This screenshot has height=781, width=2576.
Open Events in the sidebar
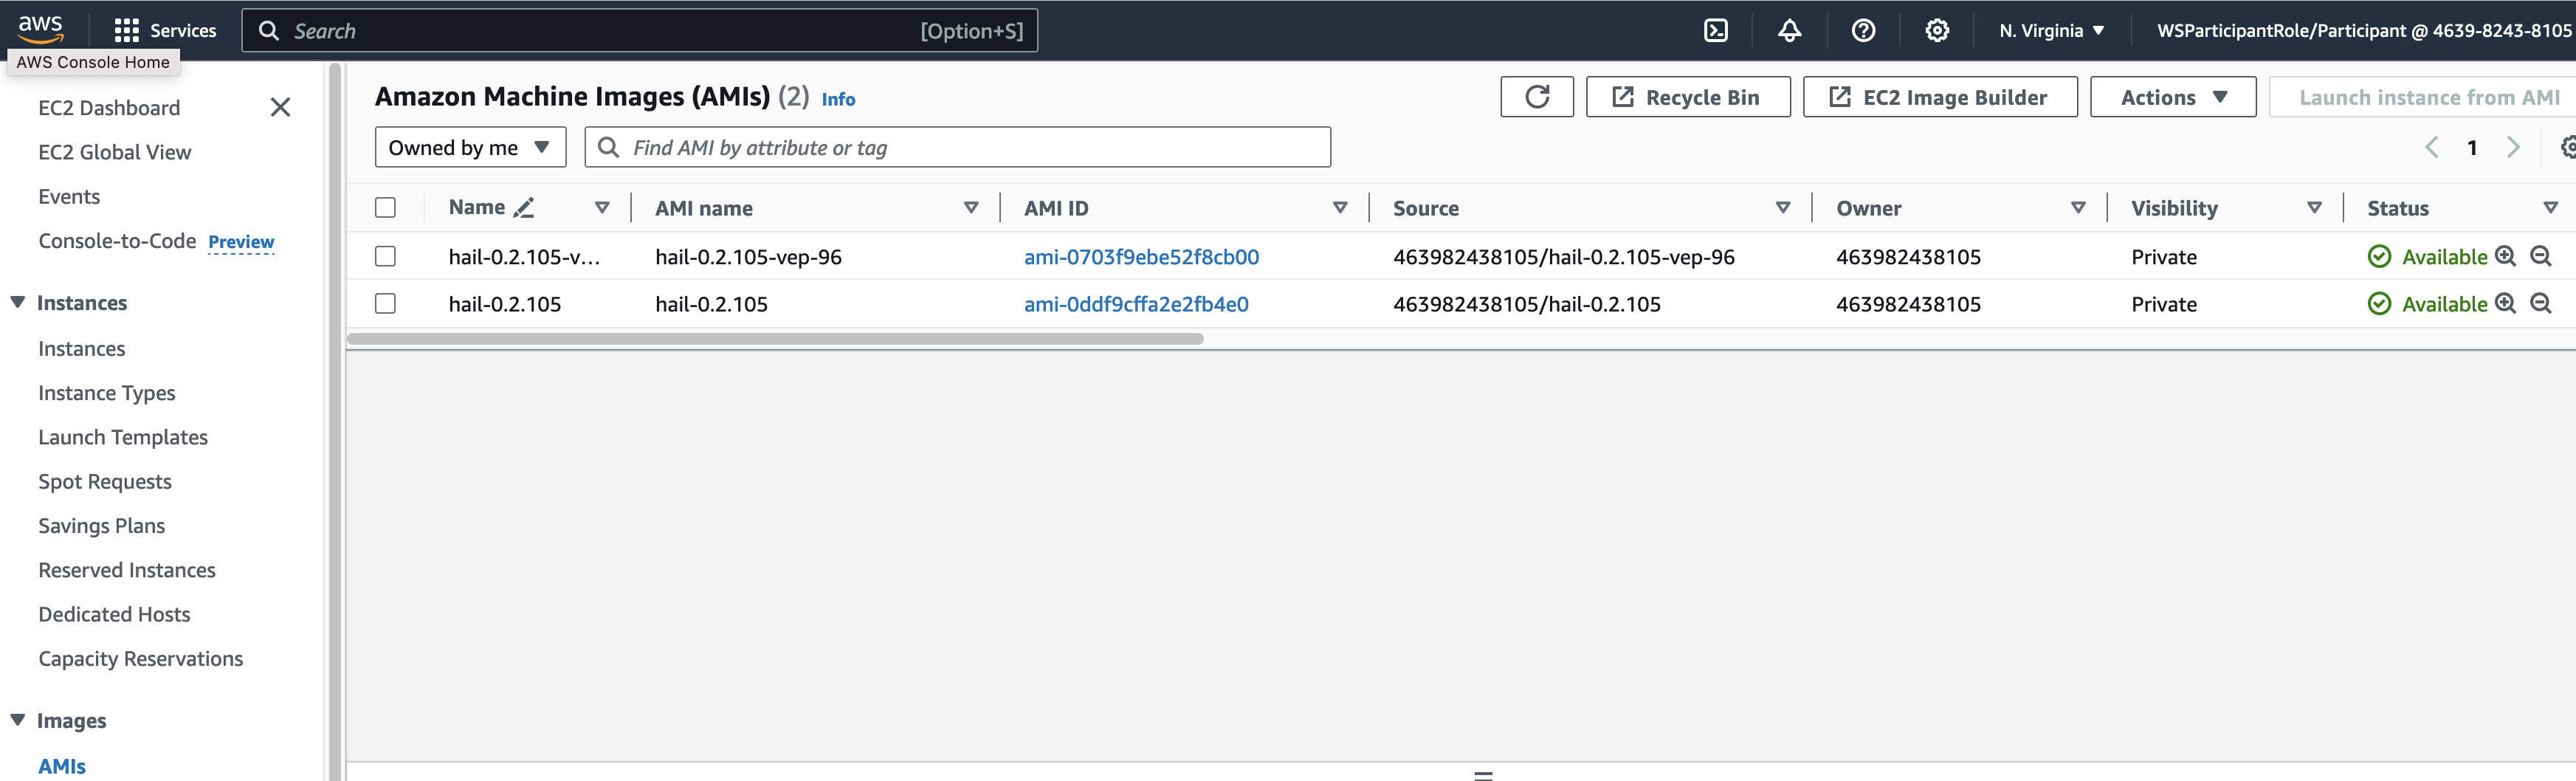point(69,196)
